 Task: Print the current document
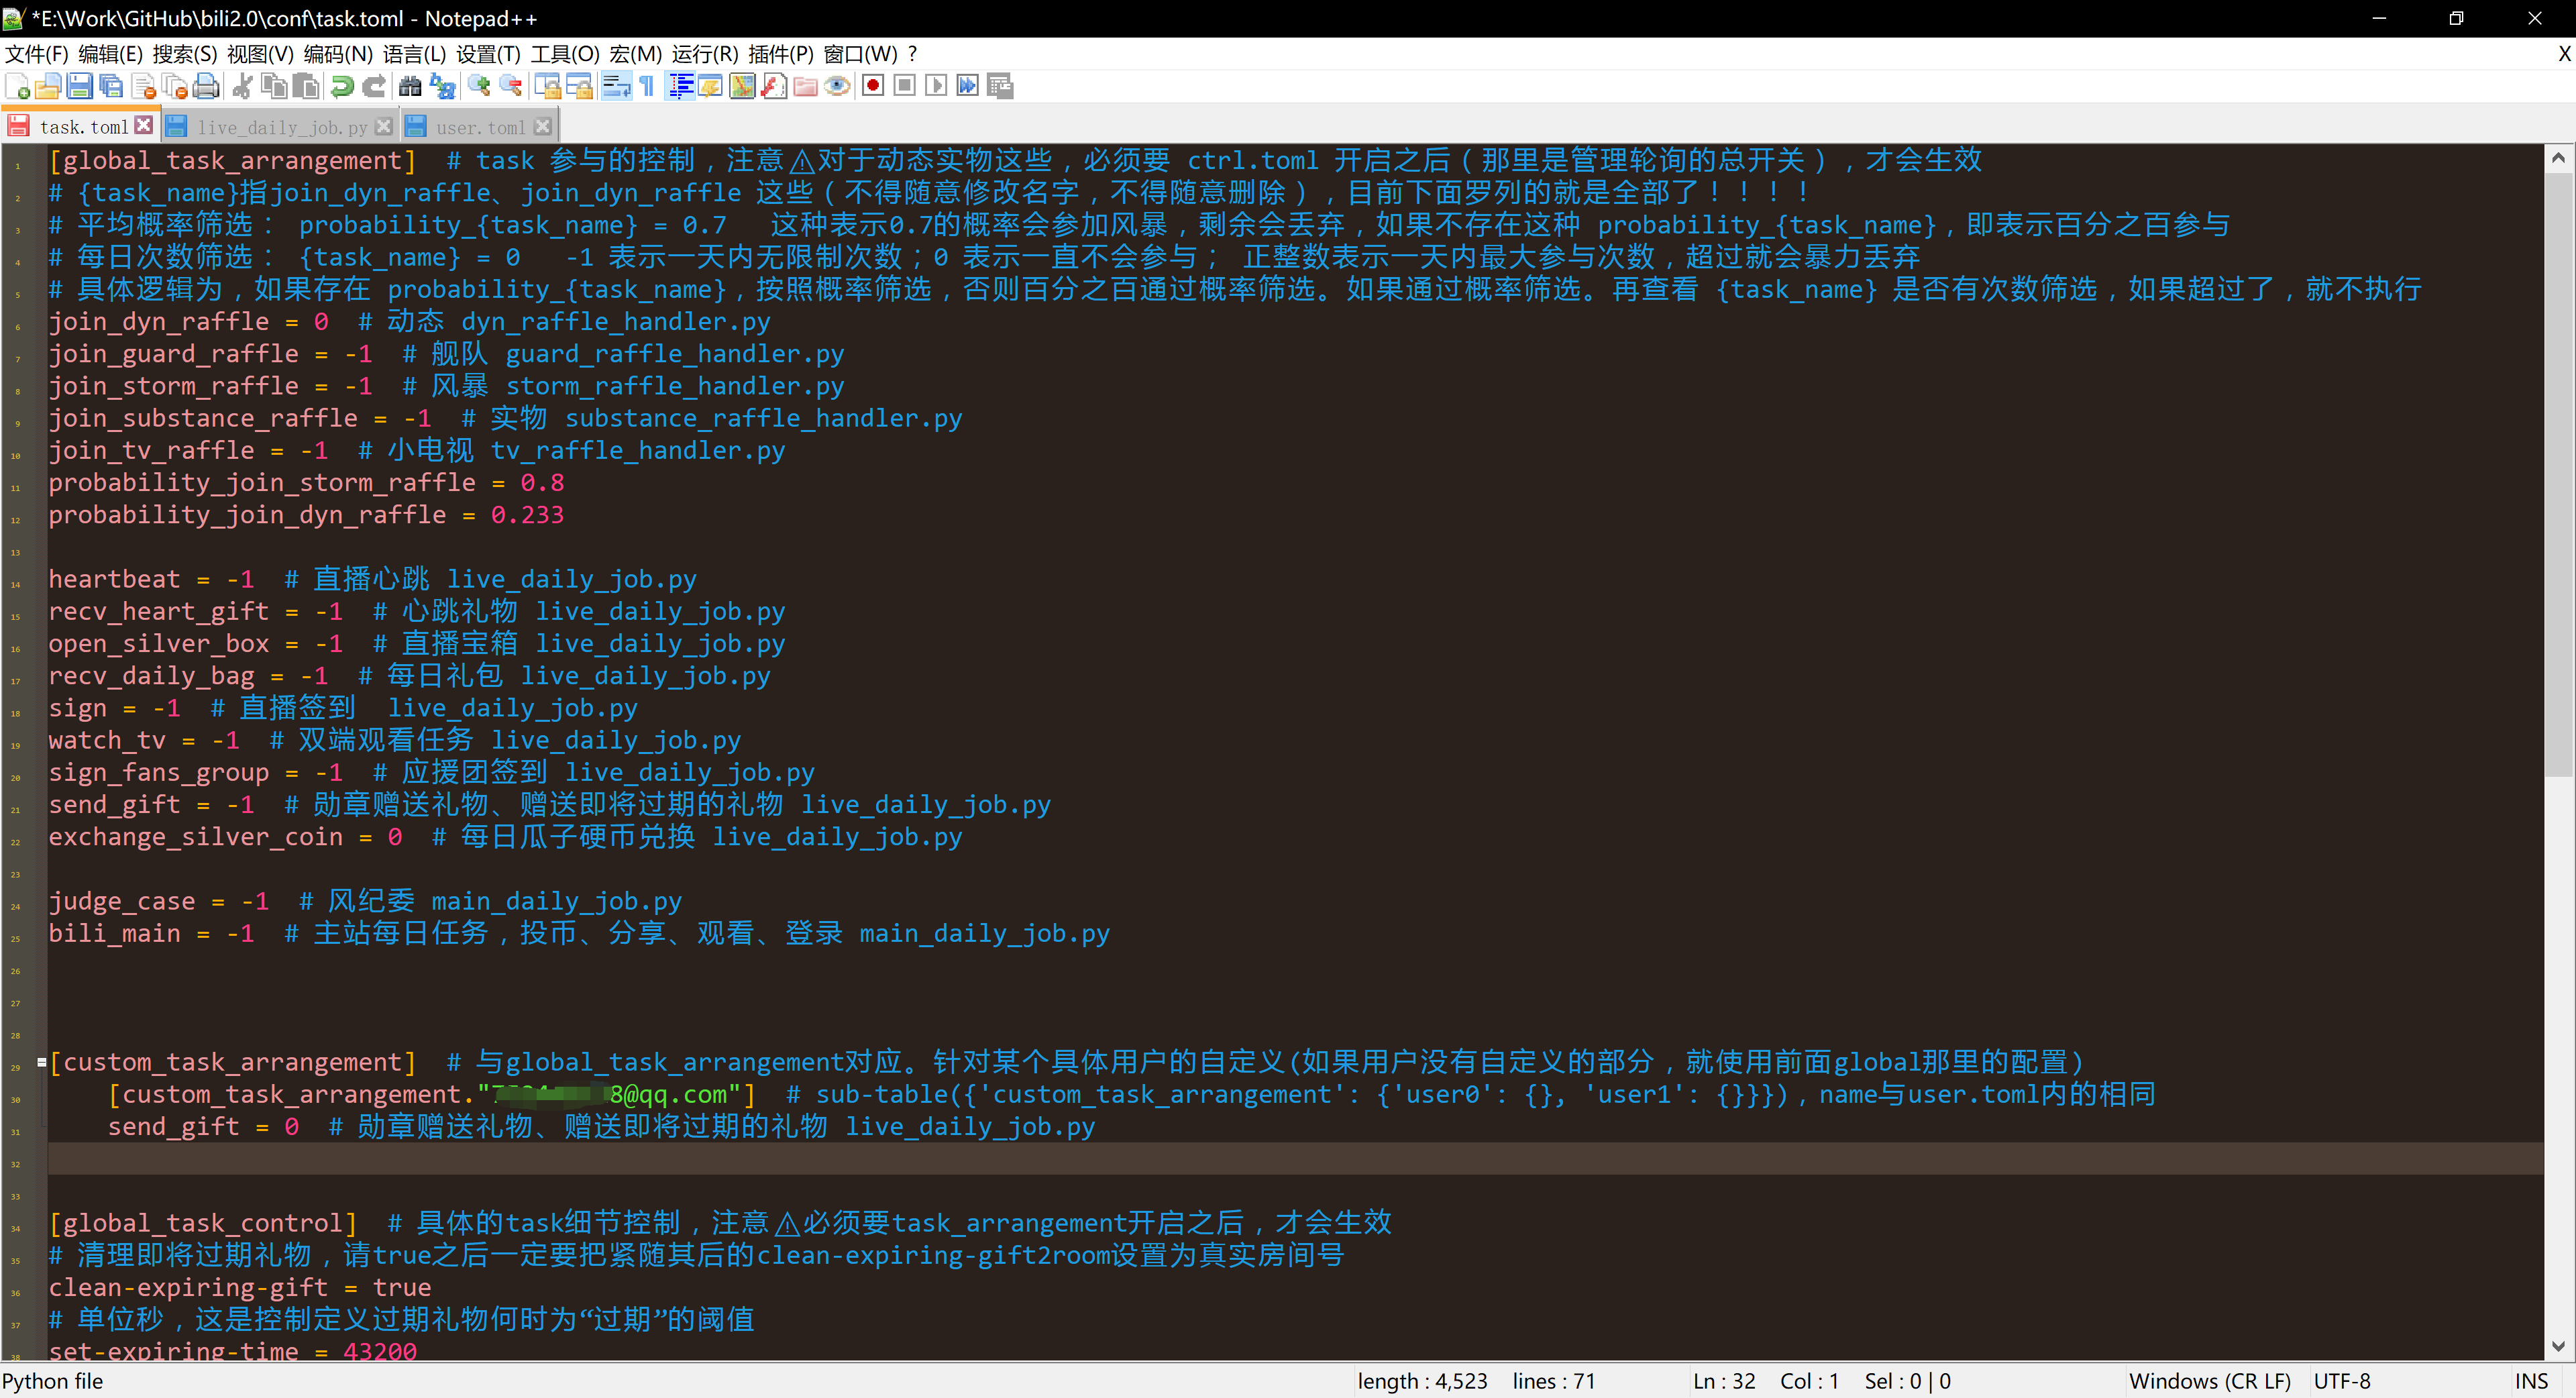pos(206,86)
